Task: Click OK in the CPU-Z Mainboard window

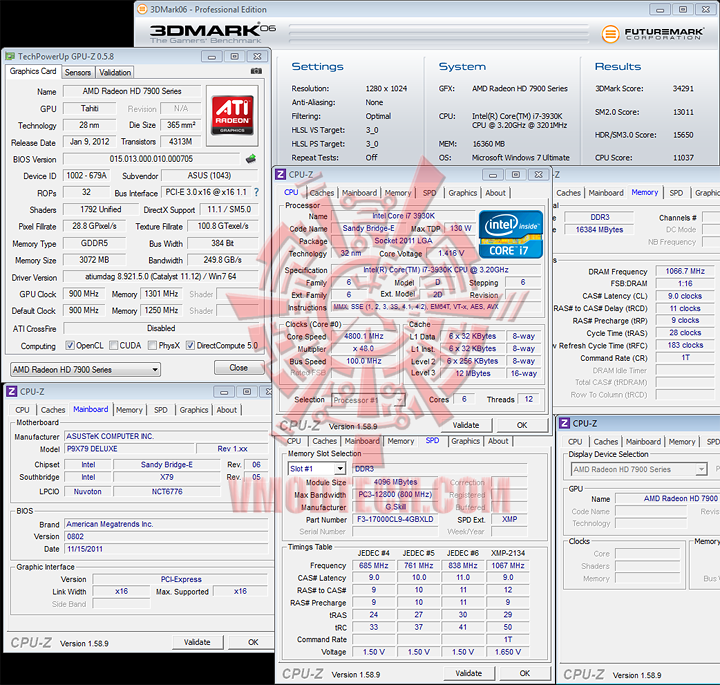Action: [253, 642]
